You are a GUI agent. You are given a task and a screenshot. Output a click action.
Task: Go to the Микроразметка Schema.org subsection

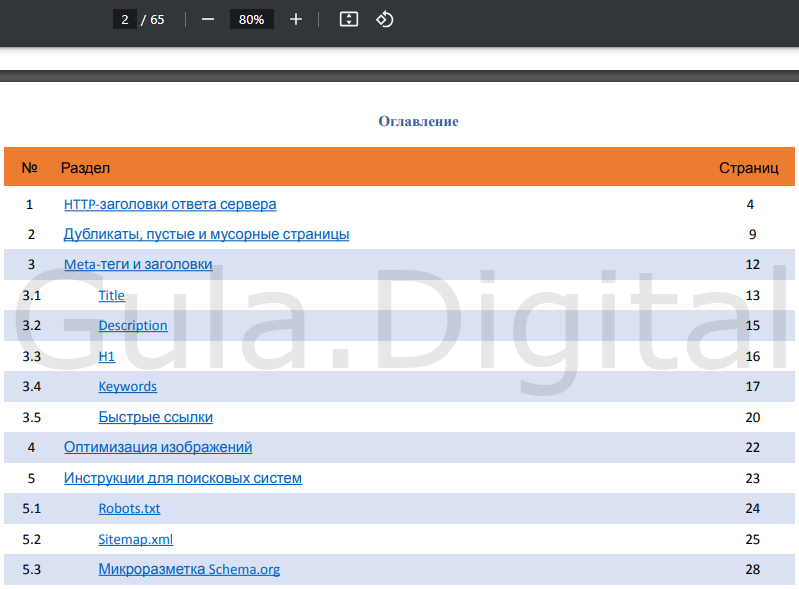point(189,569)
